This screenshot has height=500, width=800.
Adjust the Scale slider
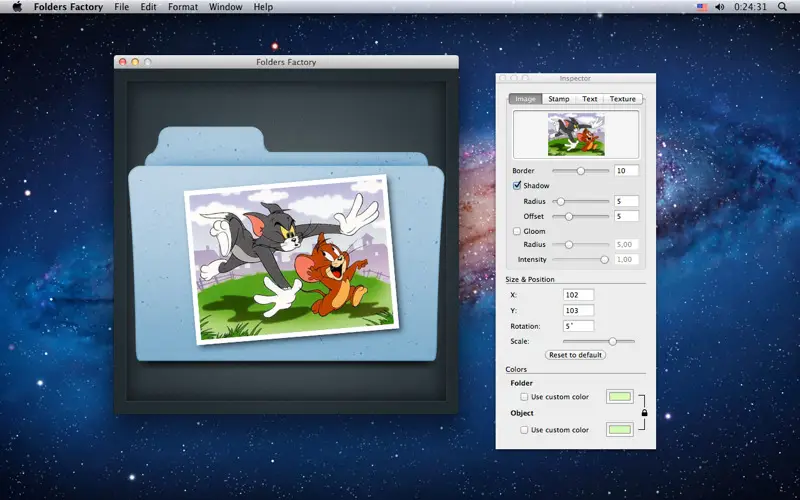pos(599,341)
